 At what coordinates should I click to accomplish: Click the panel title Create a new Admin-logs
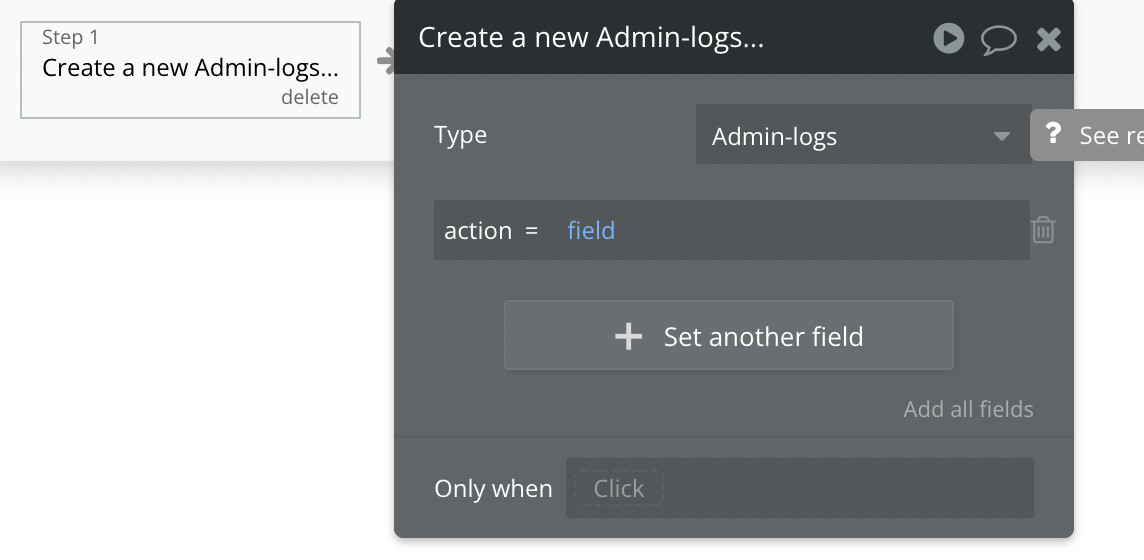tap(590, 38)
